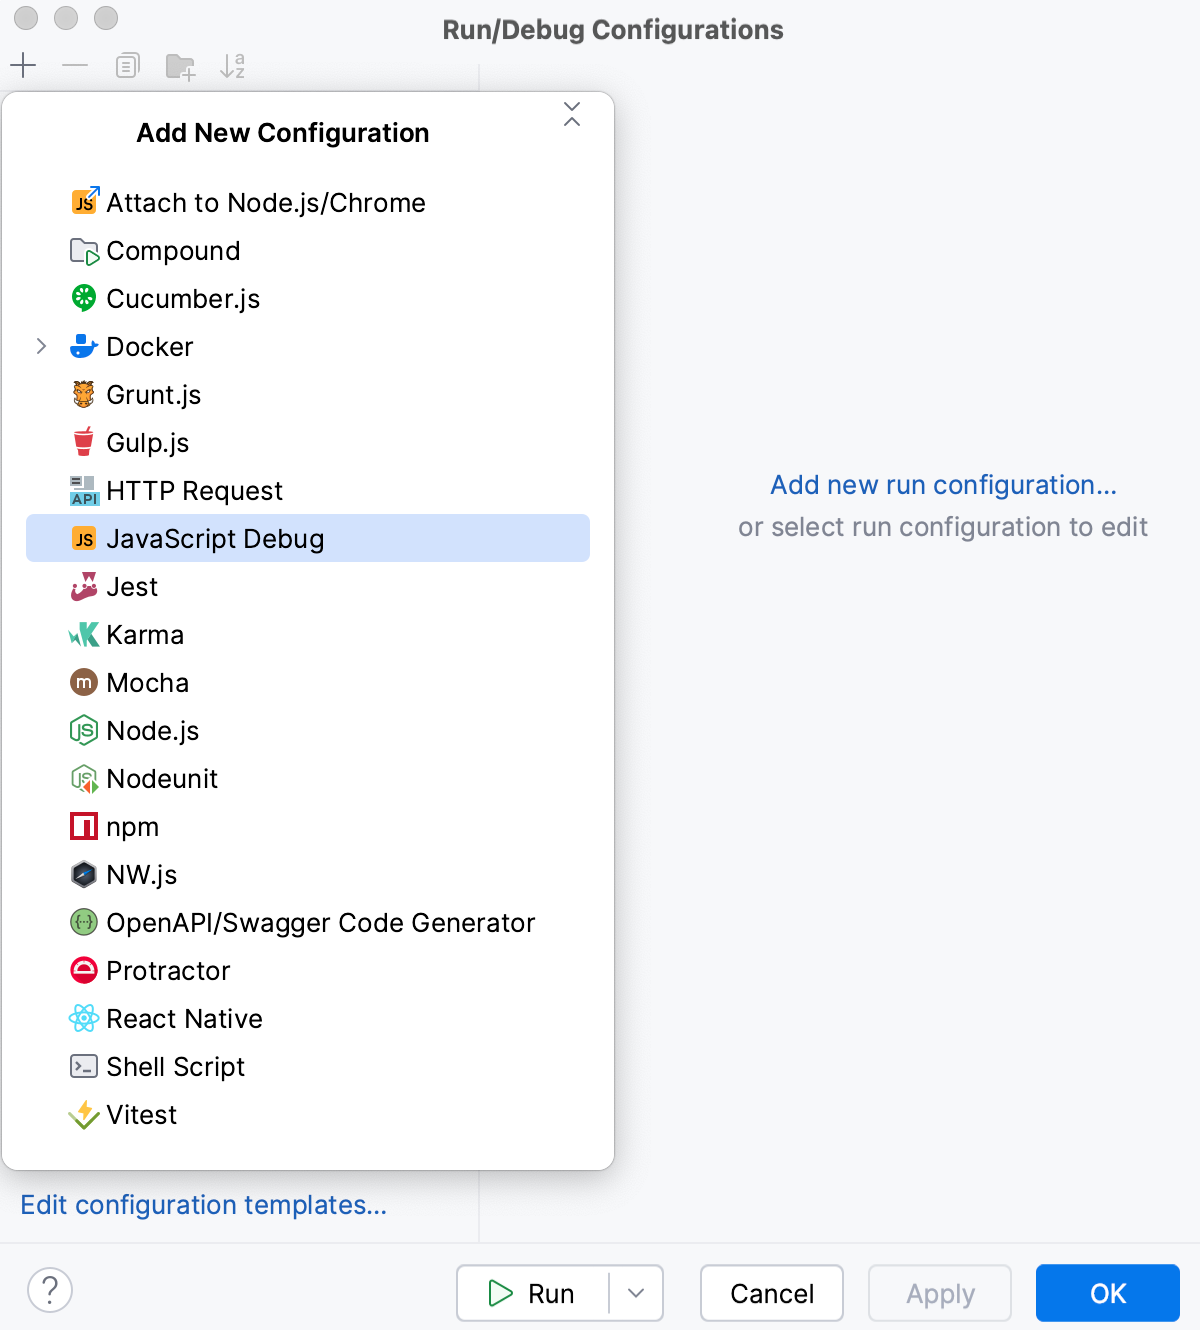Copy configuration using the duplicate icon
1200x1330 pixels.
[x=126, y=66]
